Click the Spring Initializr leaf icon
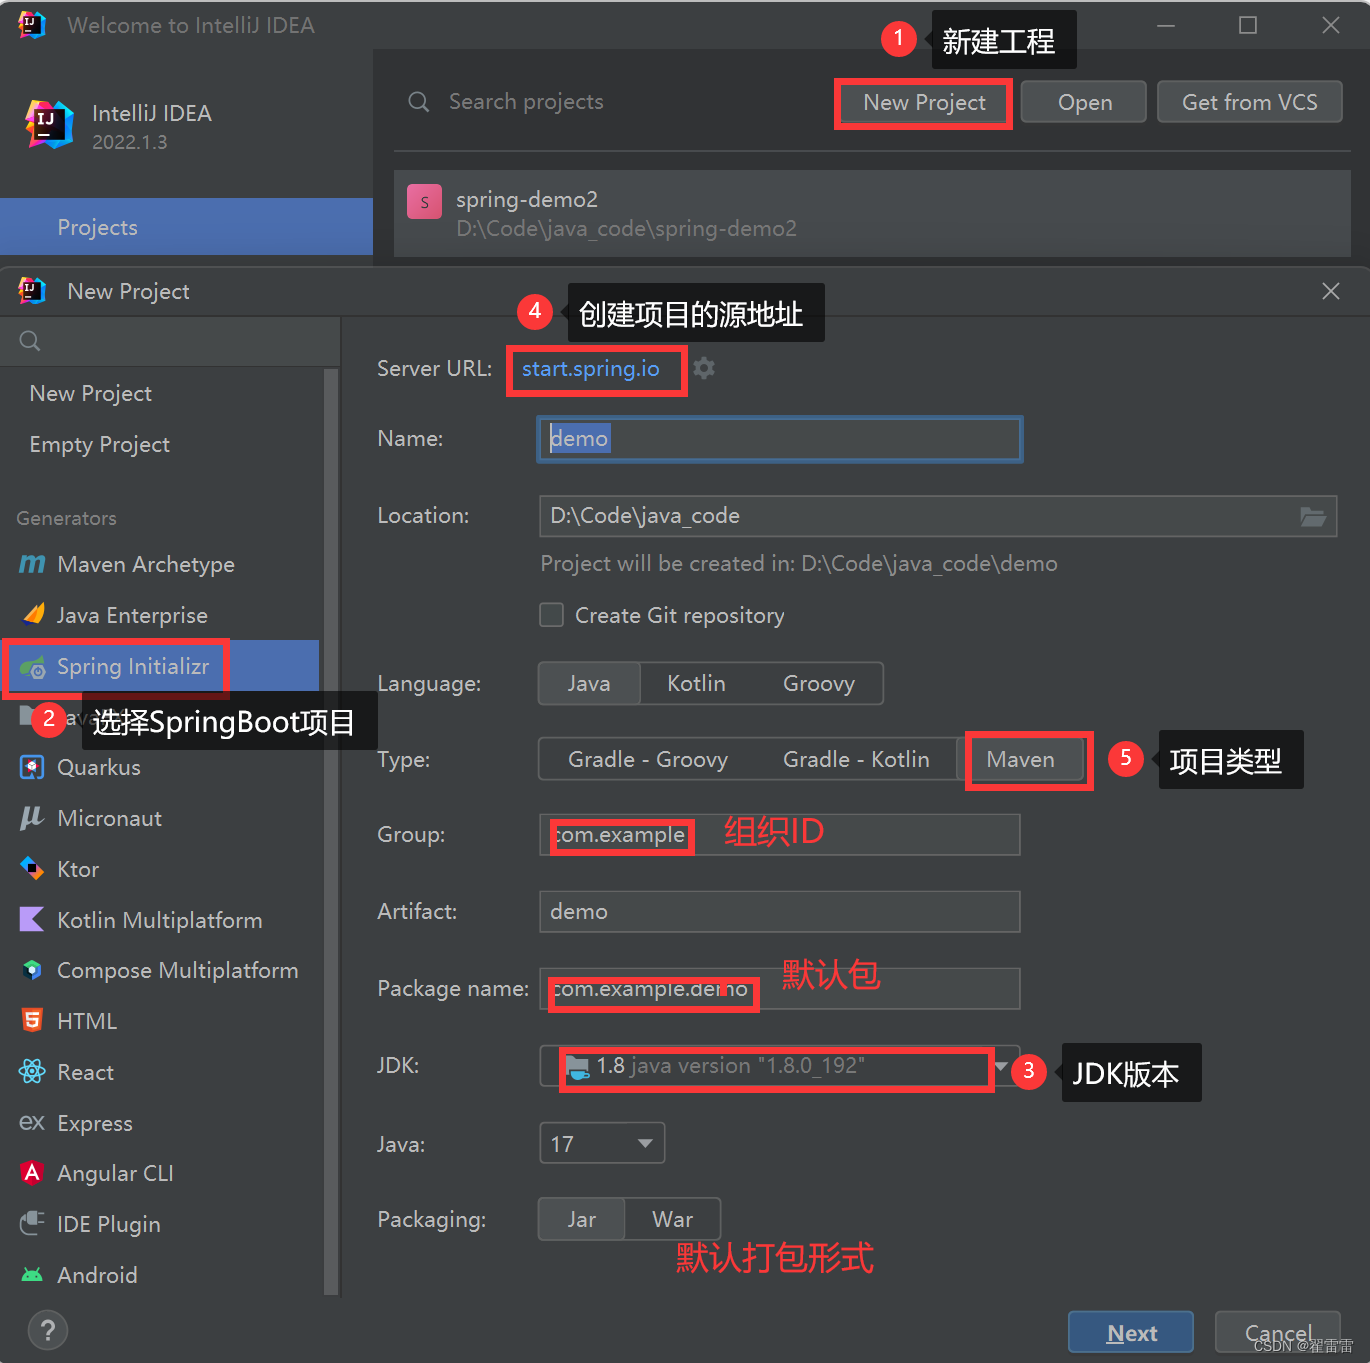The image size is (1370, 1363). 33,667
